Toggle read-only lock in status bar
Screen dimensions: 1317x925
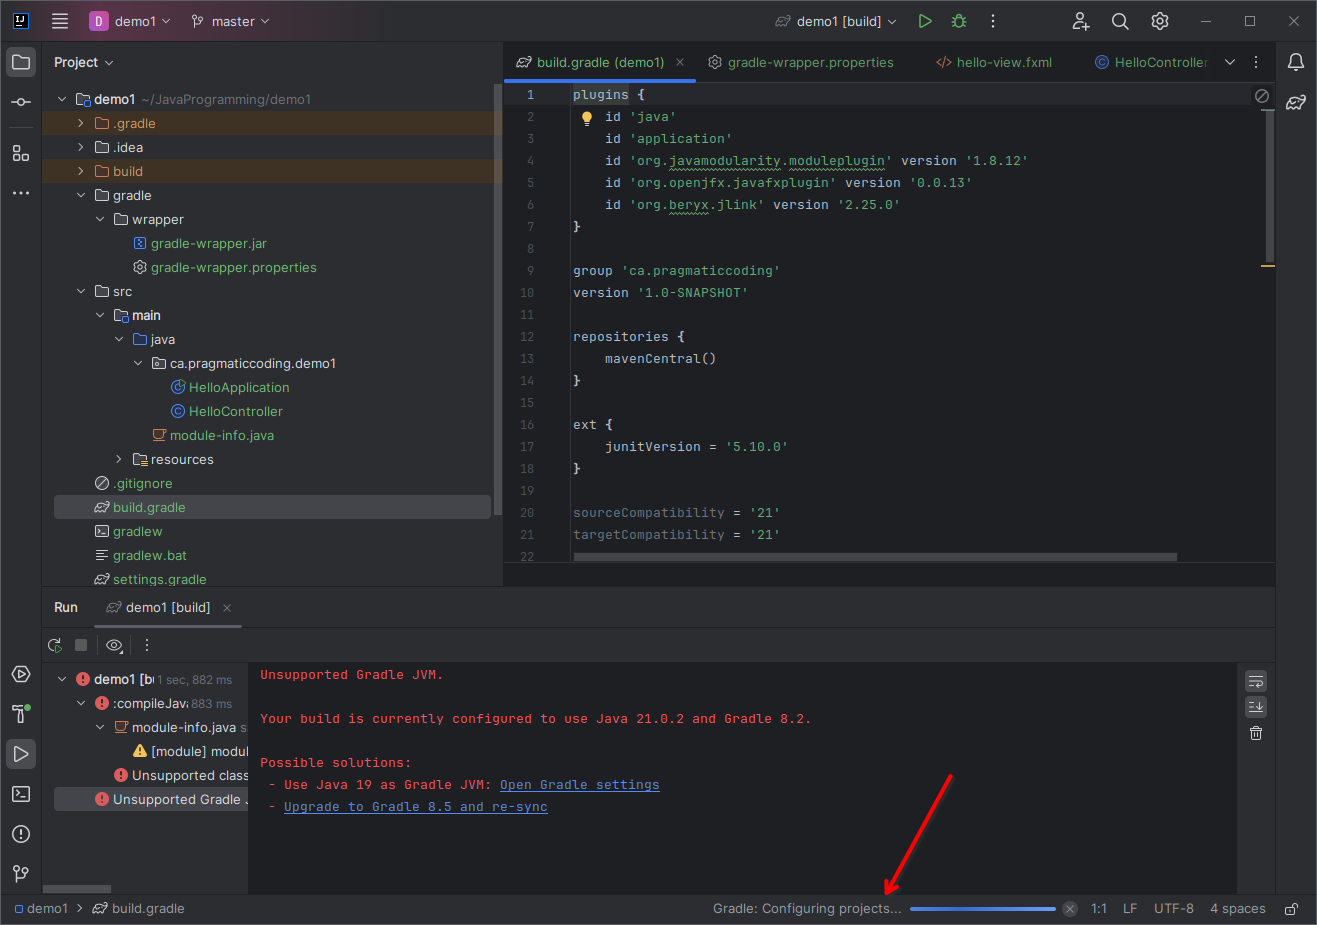(x=1292, y=909)
